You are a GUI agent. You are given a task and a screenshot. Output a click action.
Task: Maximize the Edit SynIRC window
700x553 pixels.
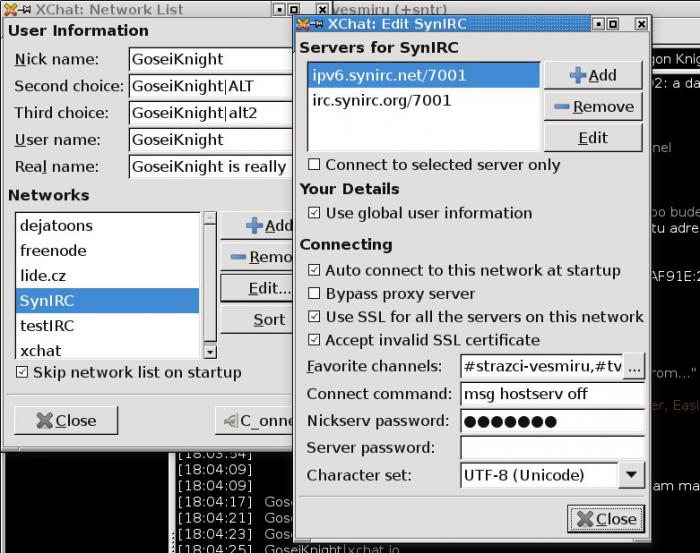coord(613,24)
